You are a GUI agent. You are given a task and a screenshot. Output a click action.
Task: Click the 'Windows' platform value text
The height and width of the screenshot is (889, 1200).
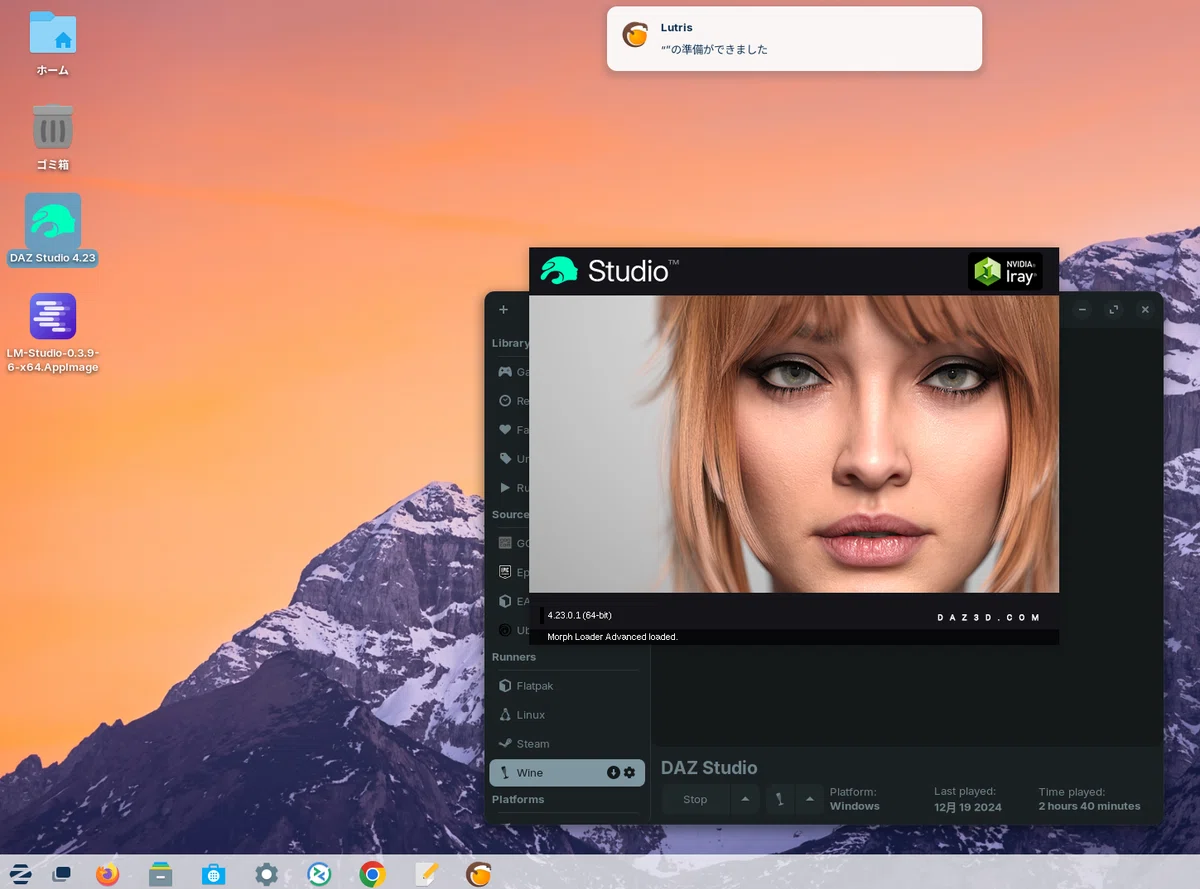[x=855, y=806]
